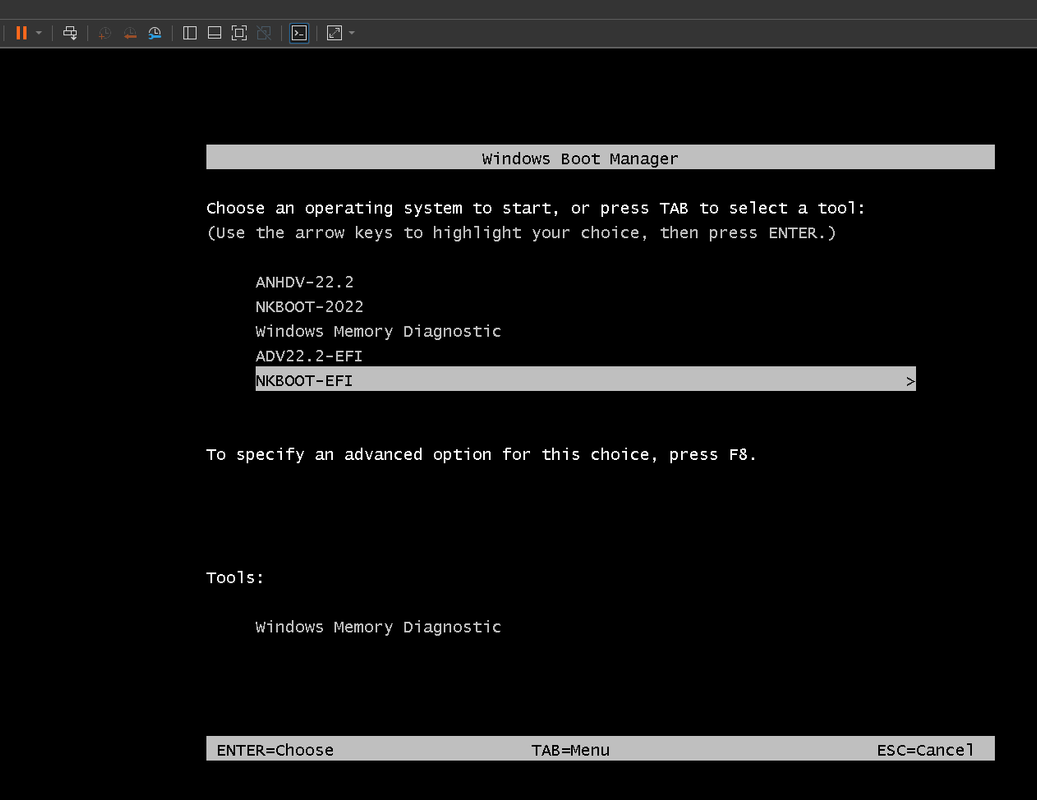Enter full screen mode
This screenshot has width=1037, height=800.
[x=239, y=33]
